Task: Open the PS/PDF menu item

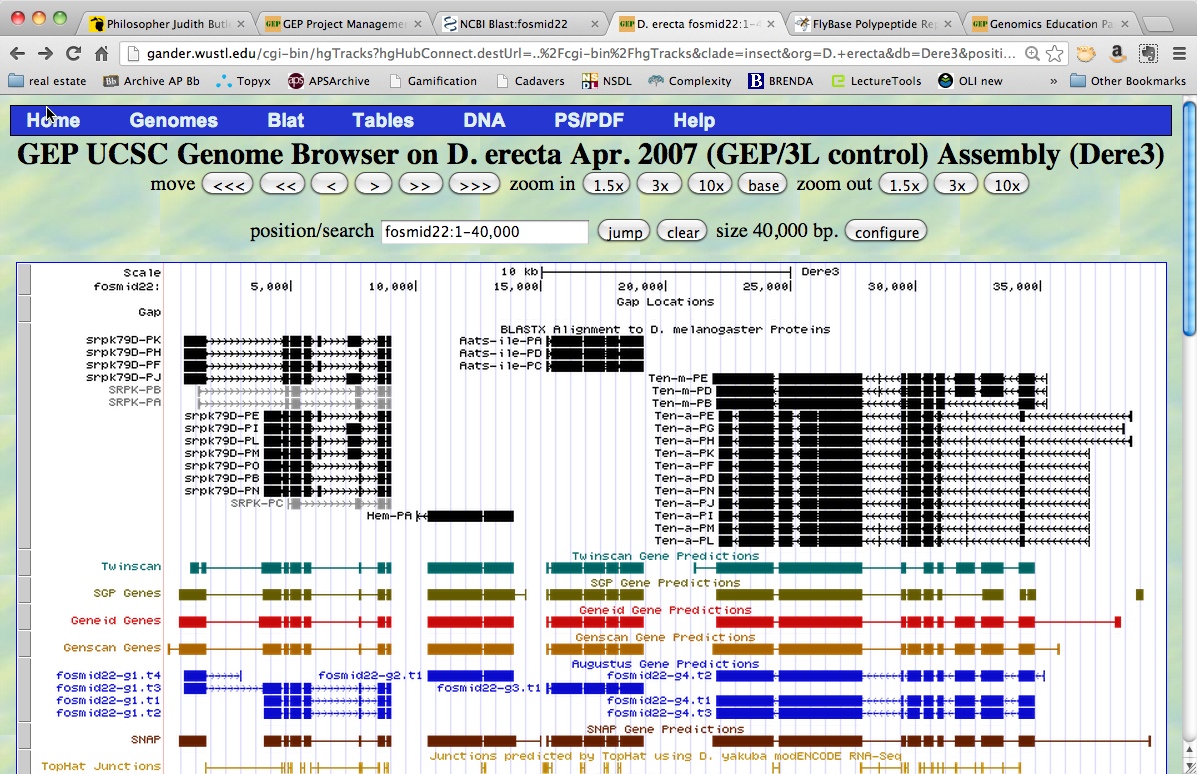Action: pos(589,120)
